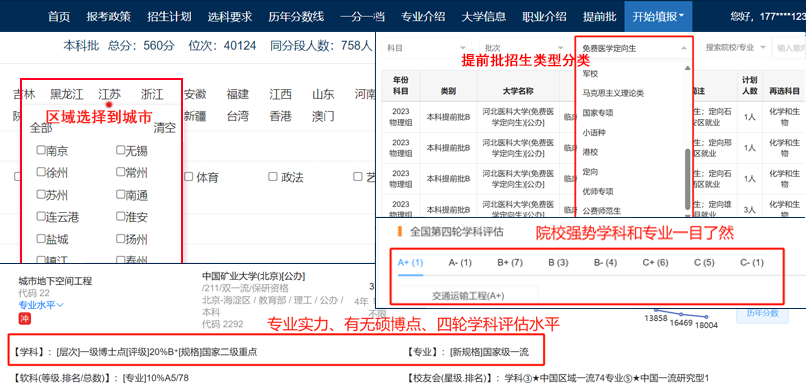
Task: Choose 公费师范生 from the list
Action: point(601,211)
